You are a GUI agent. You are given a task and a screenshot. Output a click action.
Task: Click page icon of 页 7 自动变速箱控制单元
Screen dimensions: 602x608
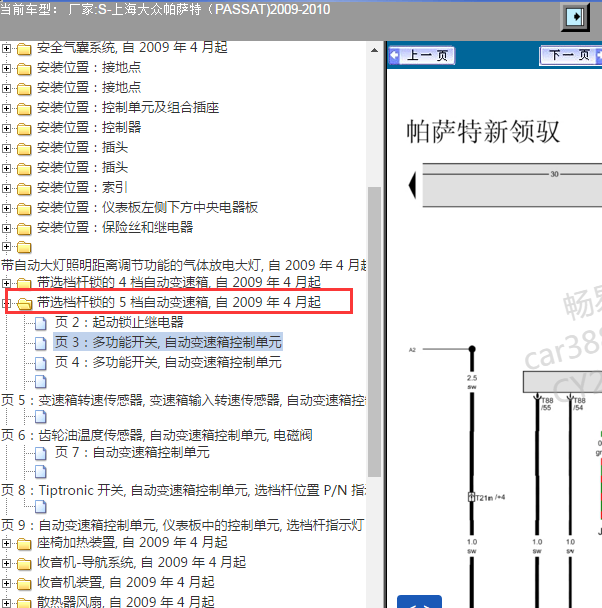pyautogui.click(x=41, y=453)
